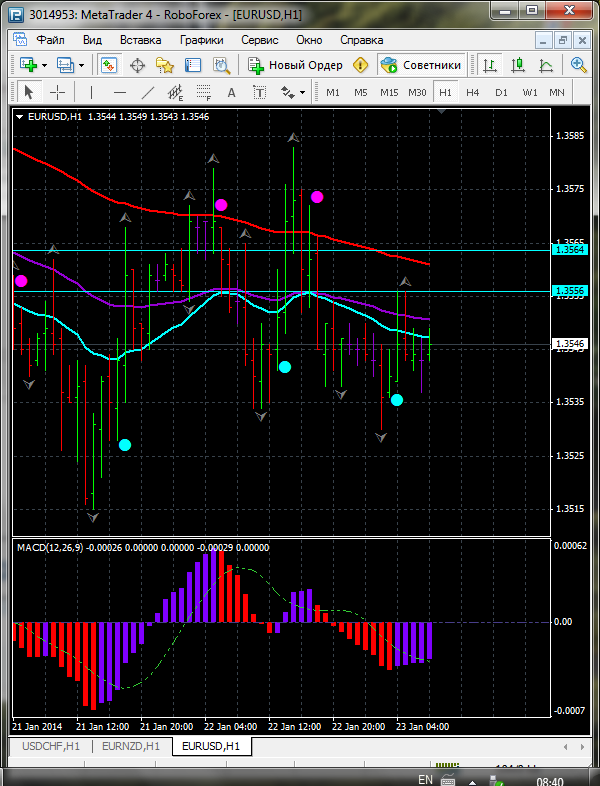The image size is (600, 786).
Task: Click the zoom in magnifier icon
Action: 578,65
